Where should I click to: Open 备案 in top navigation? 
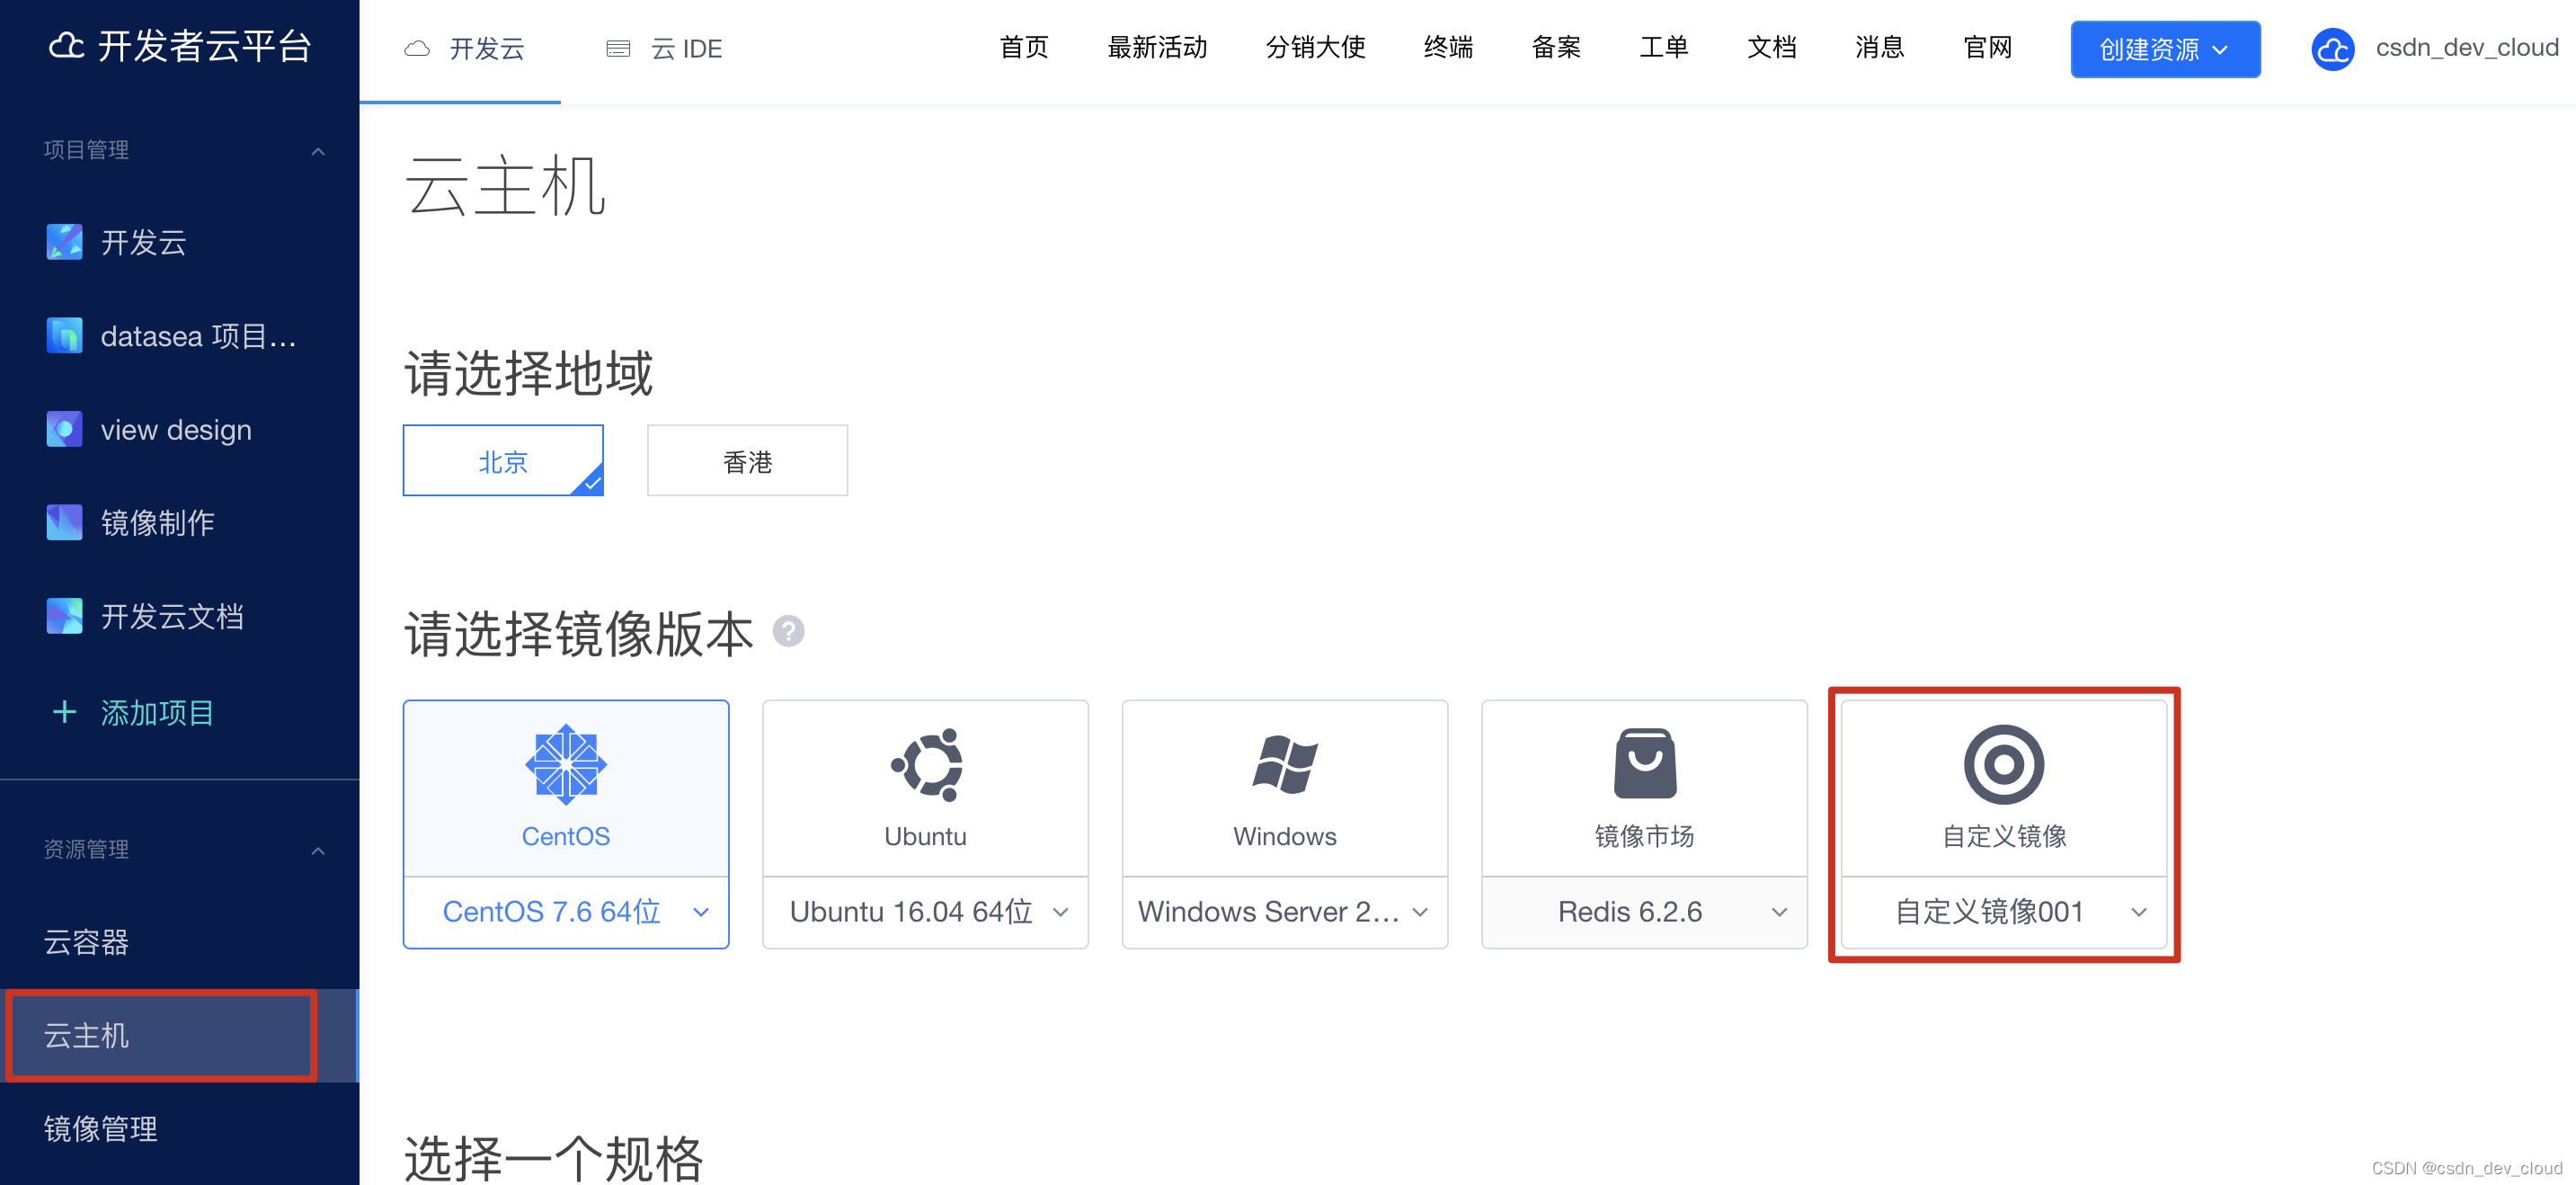point(1556,47)
